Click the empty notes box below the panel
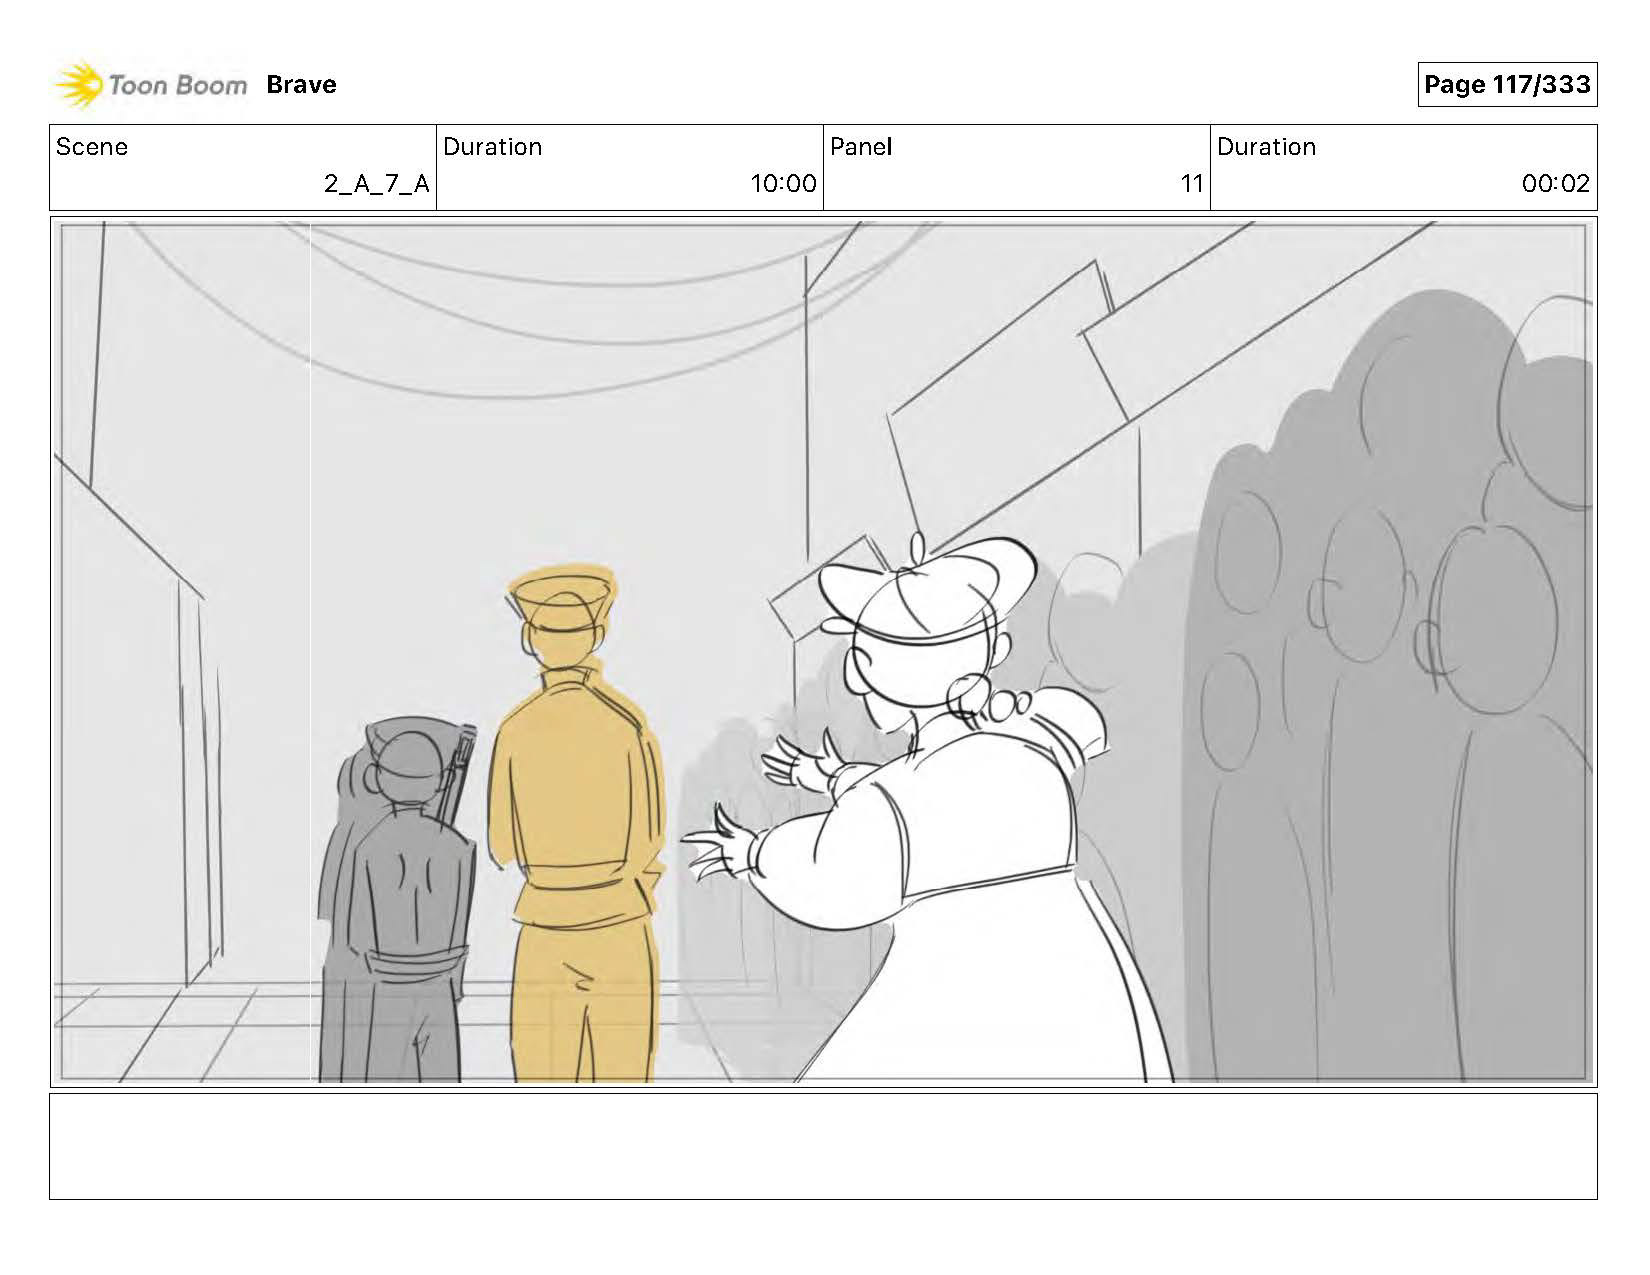 pos(823,1146)
